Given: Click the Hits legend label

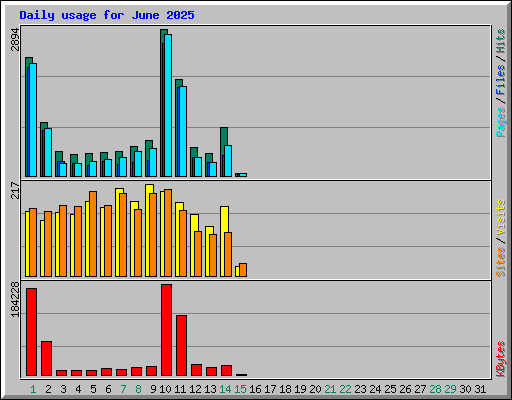Looking at the screenshot, I should pos(501,41).
